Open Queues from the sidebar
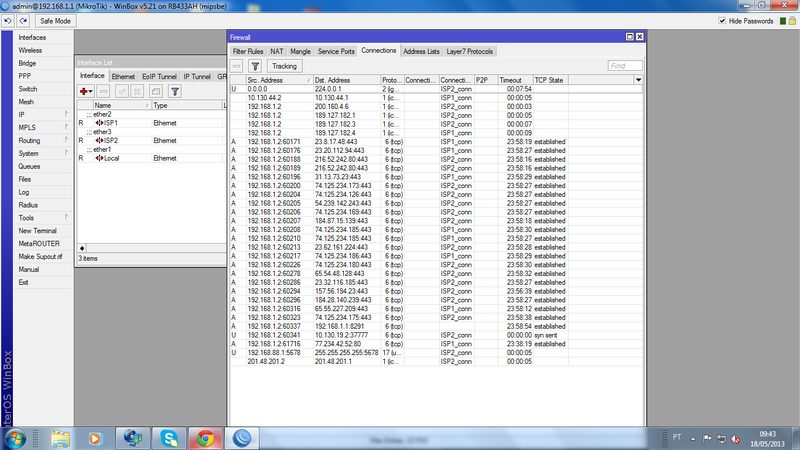Screen dimensions: 800x450 [29, 166]
